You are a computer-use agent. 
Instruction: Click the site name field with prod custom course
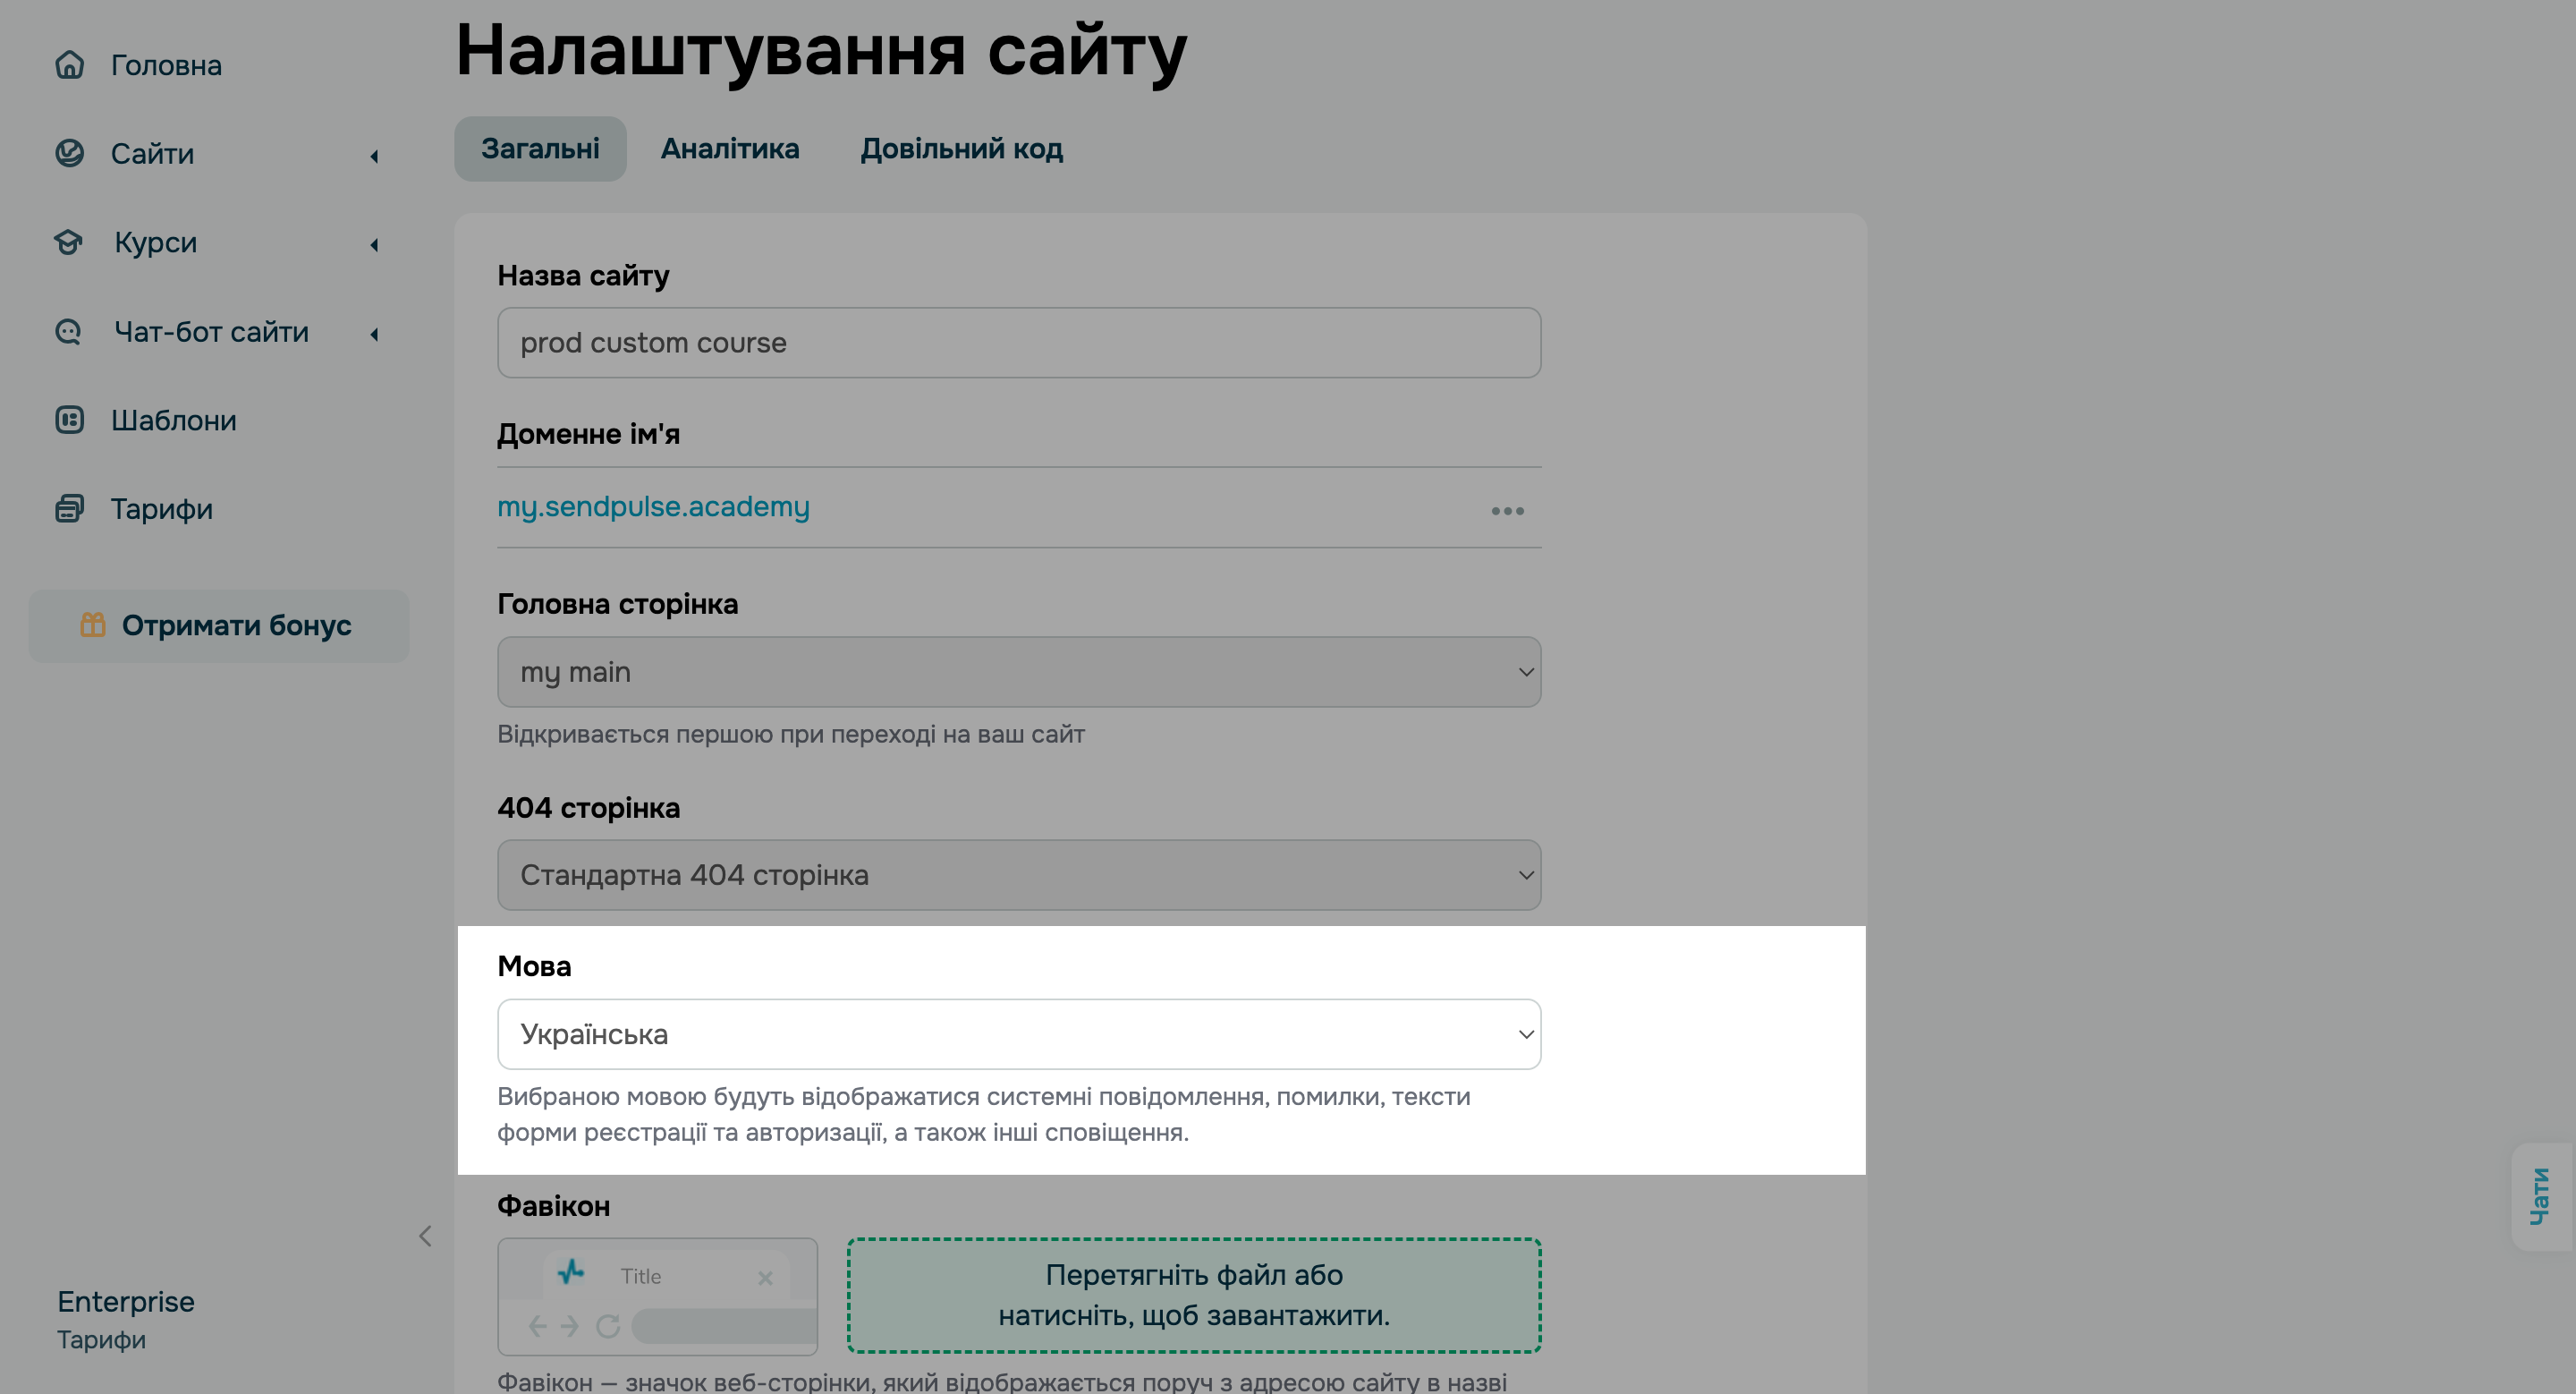coord(1018,342)
